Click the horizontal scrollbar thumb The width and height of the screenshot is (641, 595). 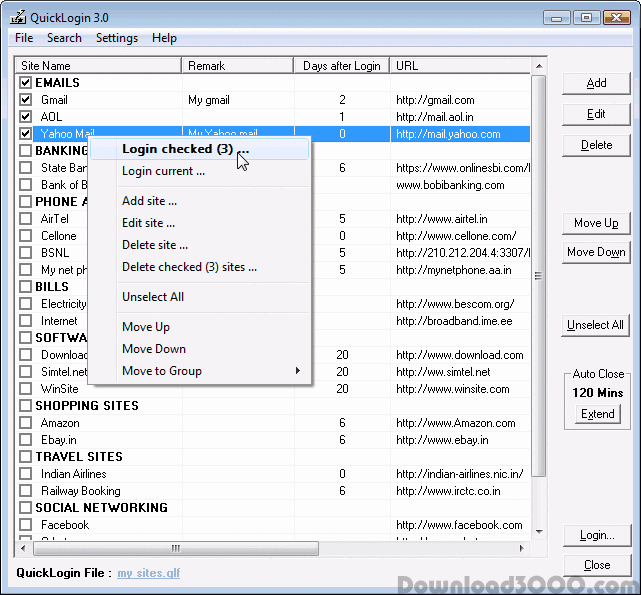pos(177,548)
